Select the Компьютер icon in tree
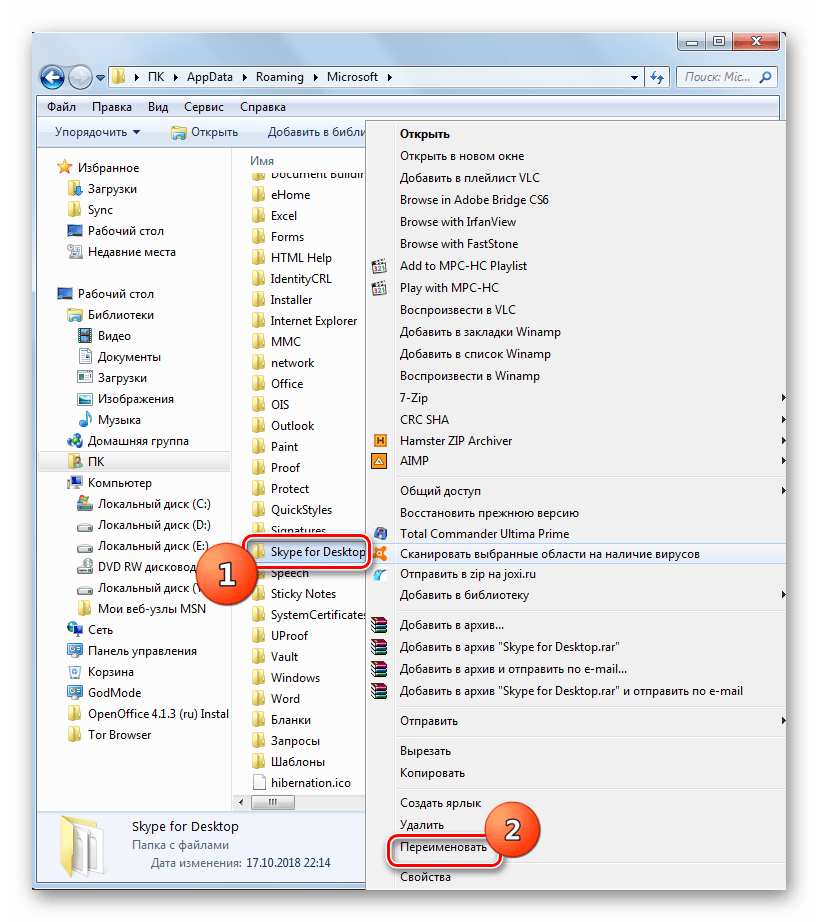Screen dimensions: 818x922 75,483
